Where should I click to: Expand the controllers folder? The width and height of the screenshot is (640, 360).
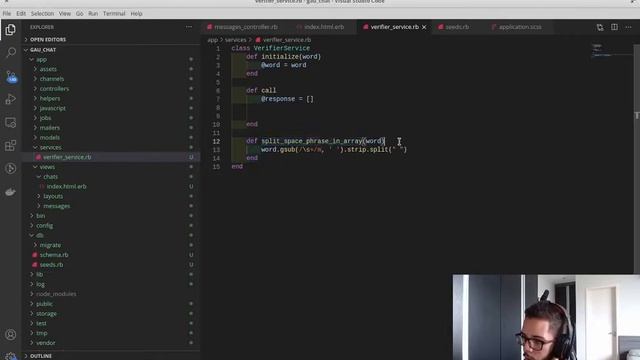tap(54, 89)
